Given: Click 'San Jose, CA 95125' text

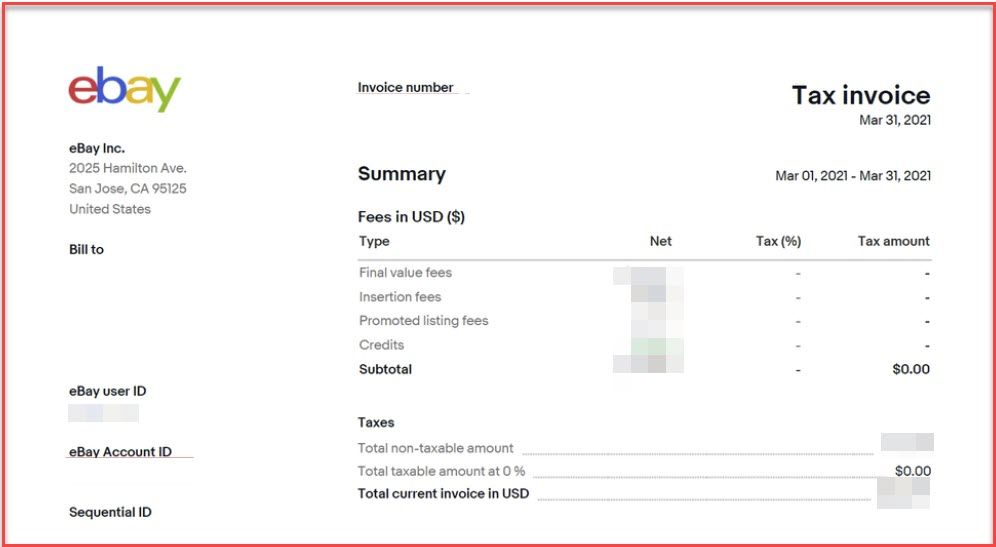Looking at the screenshot, I should [x=128, y=189].
